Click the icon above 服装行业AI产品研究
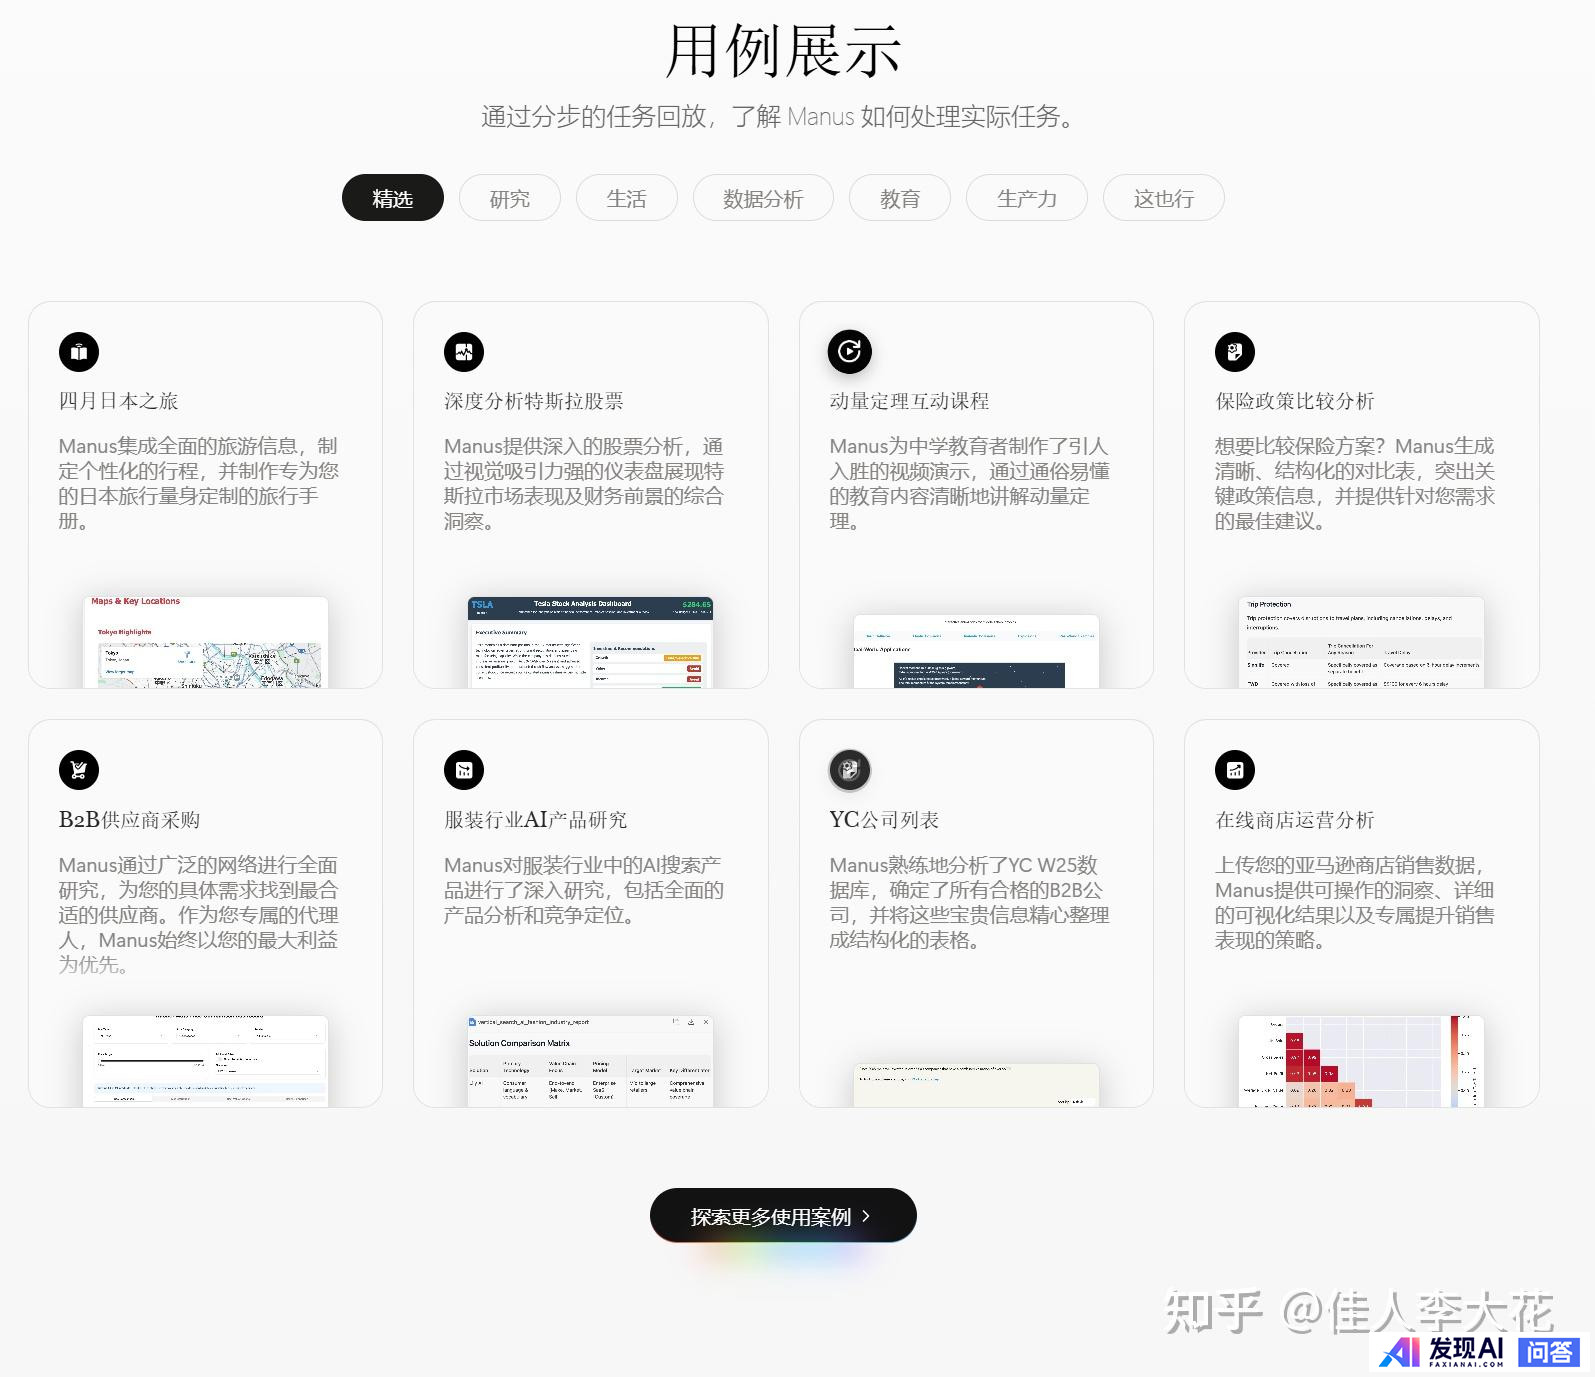Screen dimensions: 1595x1377 tap(464, 770)
